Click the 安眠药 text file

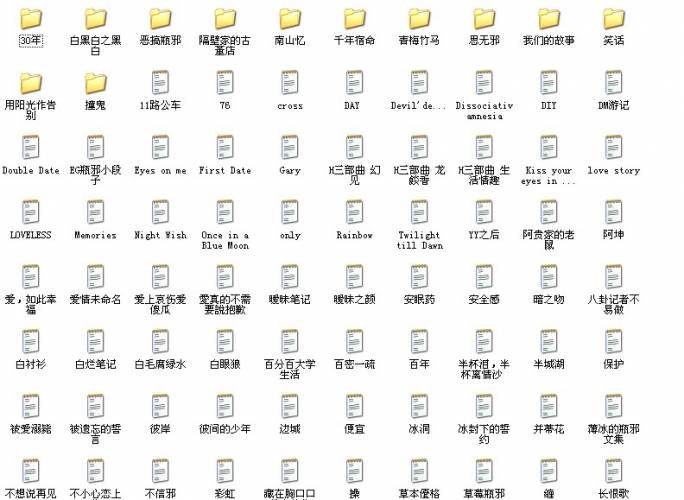coord(420,277)
